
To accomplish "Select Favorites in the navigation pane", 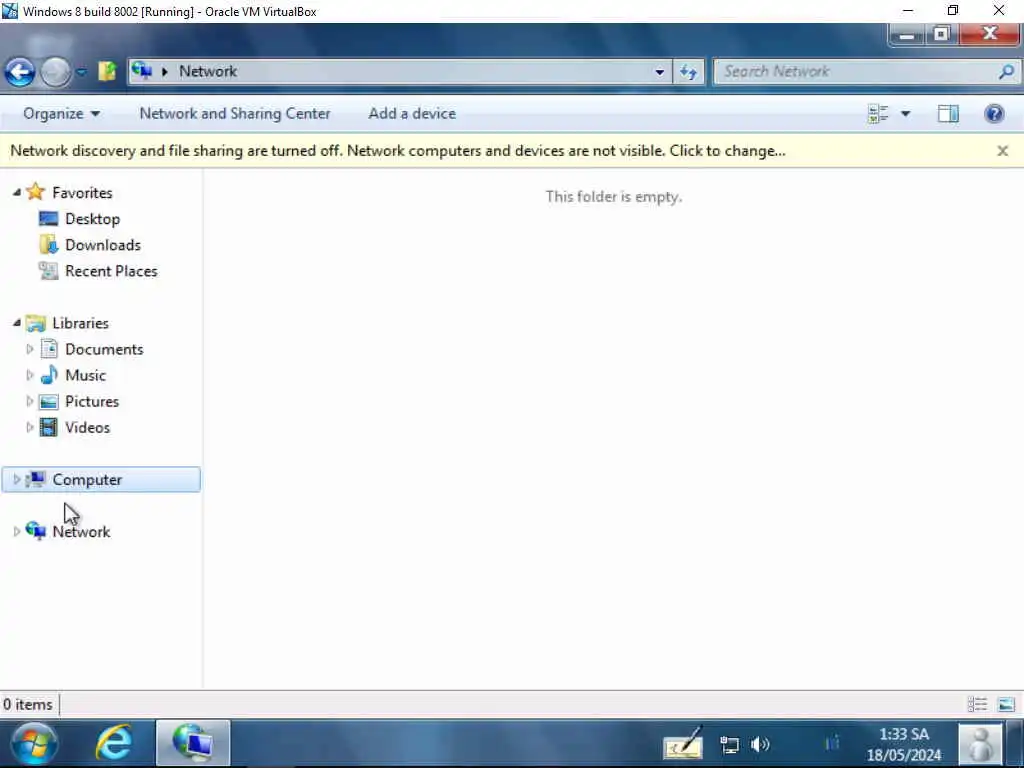I will pos(82,193).
